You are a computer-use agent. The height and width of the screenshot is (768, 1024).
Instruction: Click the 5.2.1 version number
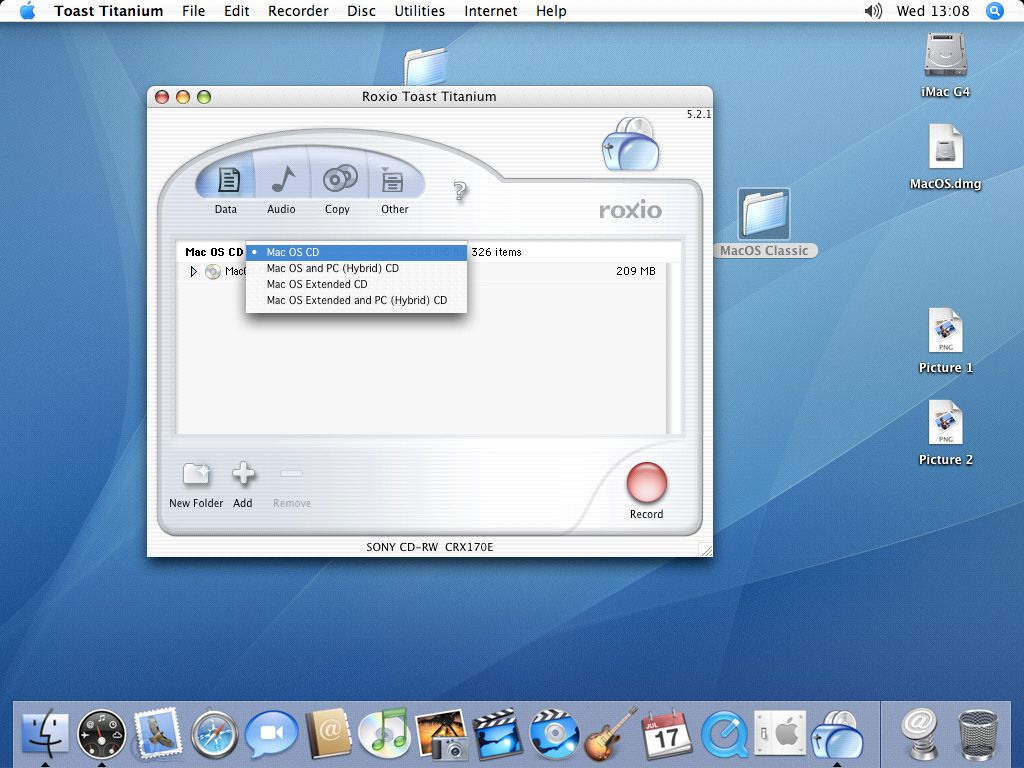point(698,114)
